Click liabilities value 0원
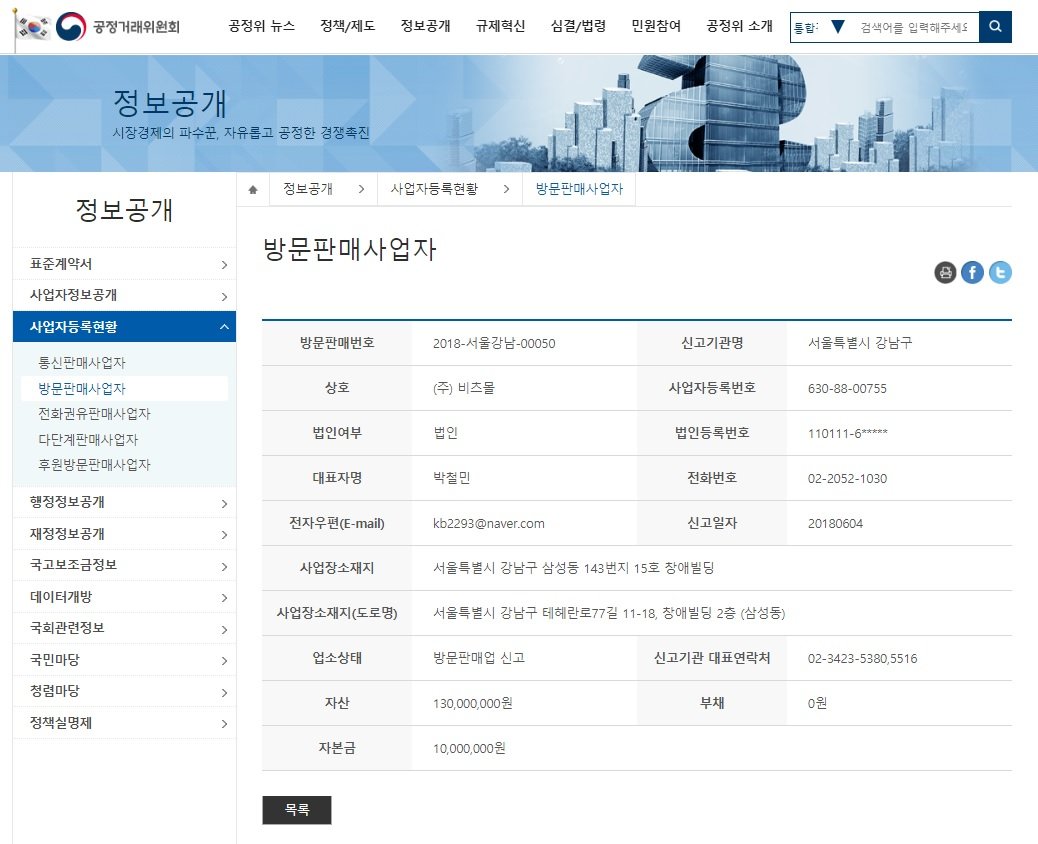The height and width of the screenshot is (844, 1038). click(x=817, y=703)
